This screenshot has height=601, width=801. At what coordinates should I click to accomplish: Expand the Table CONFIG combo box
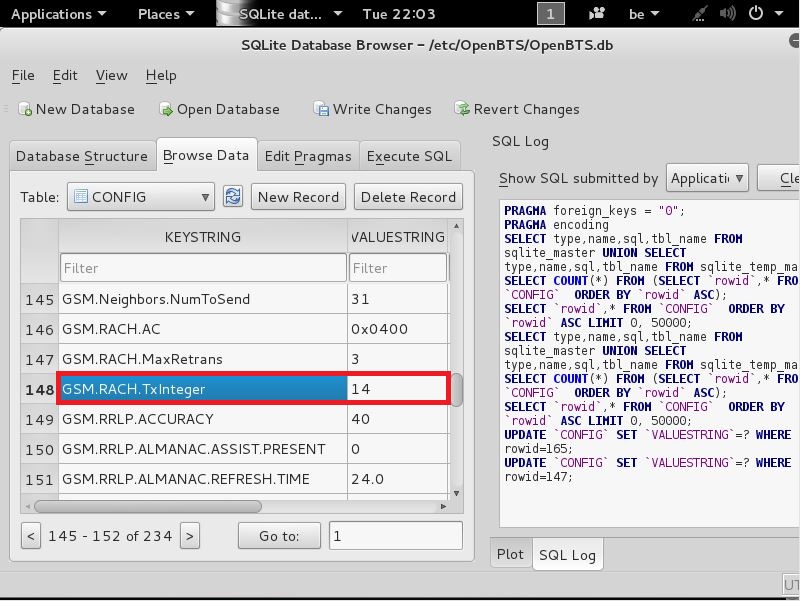141,197
